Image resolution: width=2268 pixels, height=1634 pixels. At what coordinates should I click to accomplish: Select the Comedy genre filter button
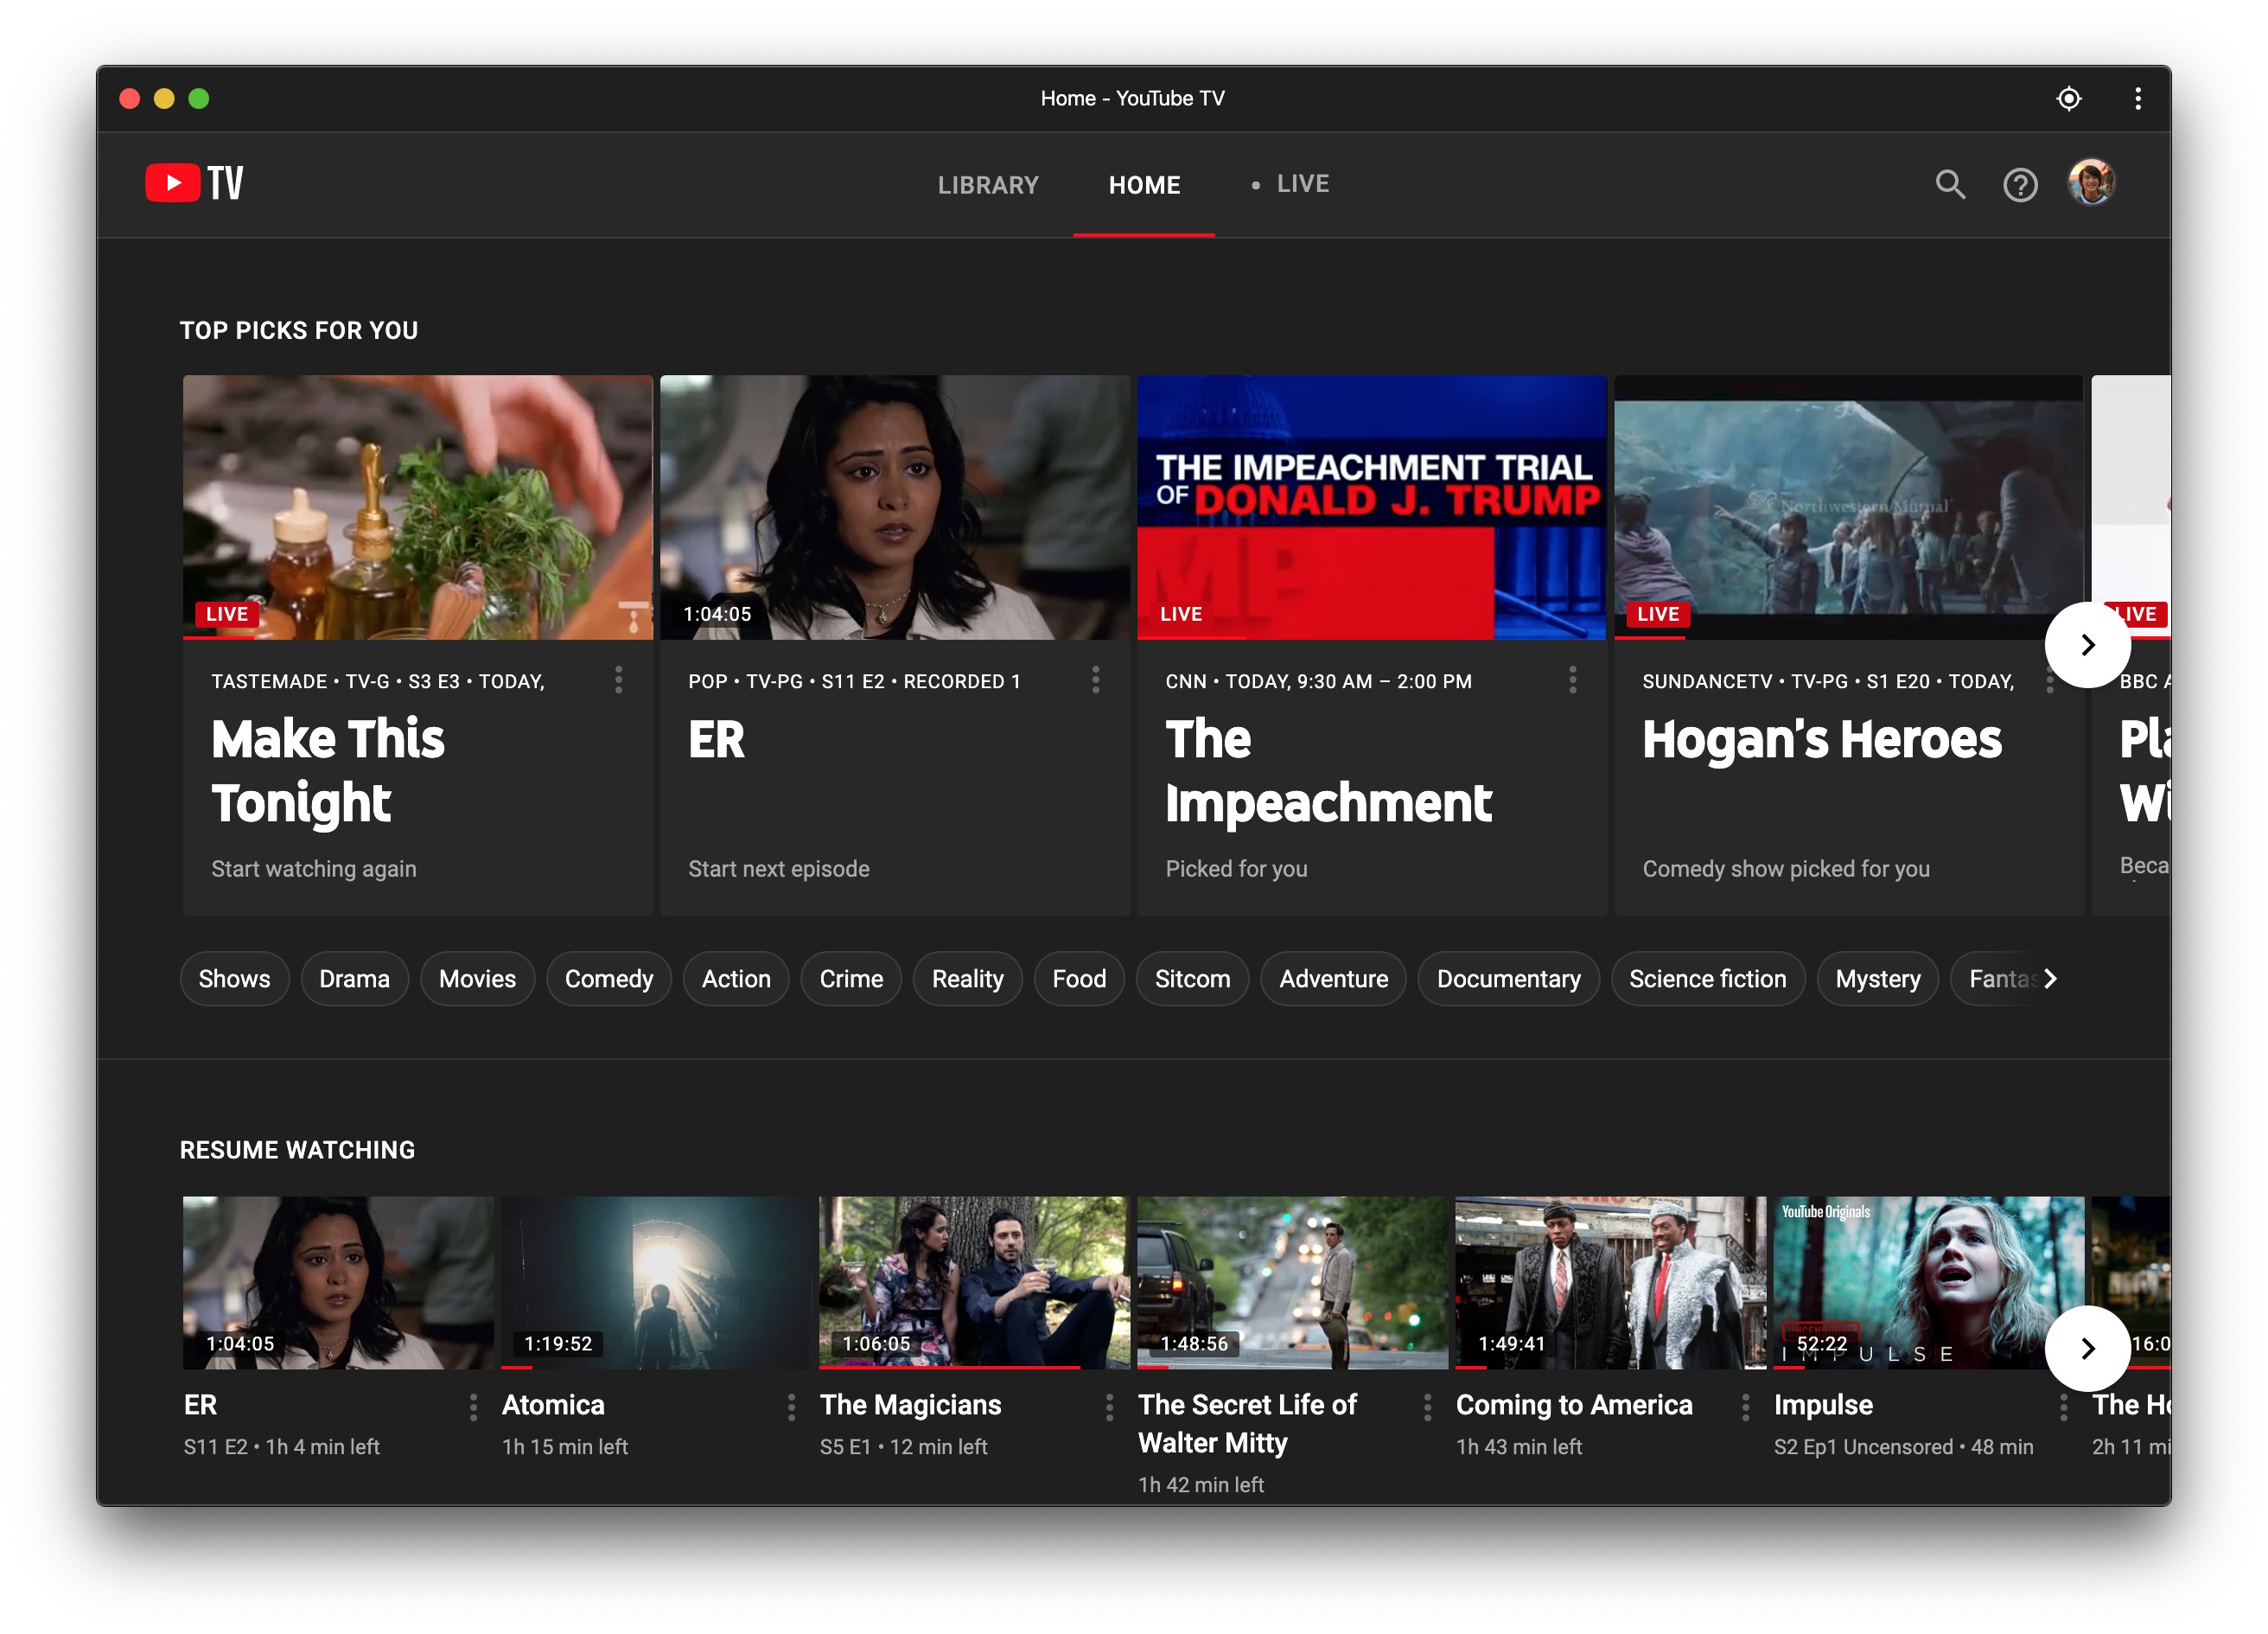[606, 979]
